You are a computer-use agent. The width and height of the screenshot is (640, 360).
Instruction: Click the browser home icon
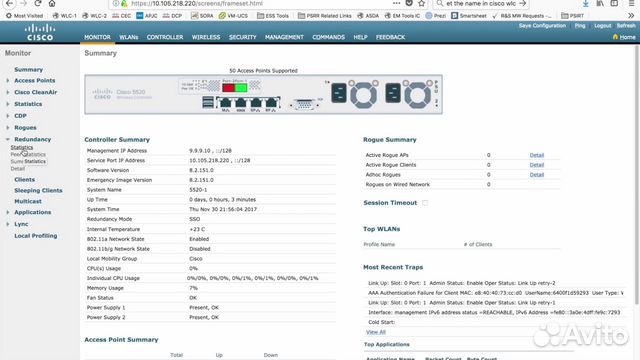point(52,3)
